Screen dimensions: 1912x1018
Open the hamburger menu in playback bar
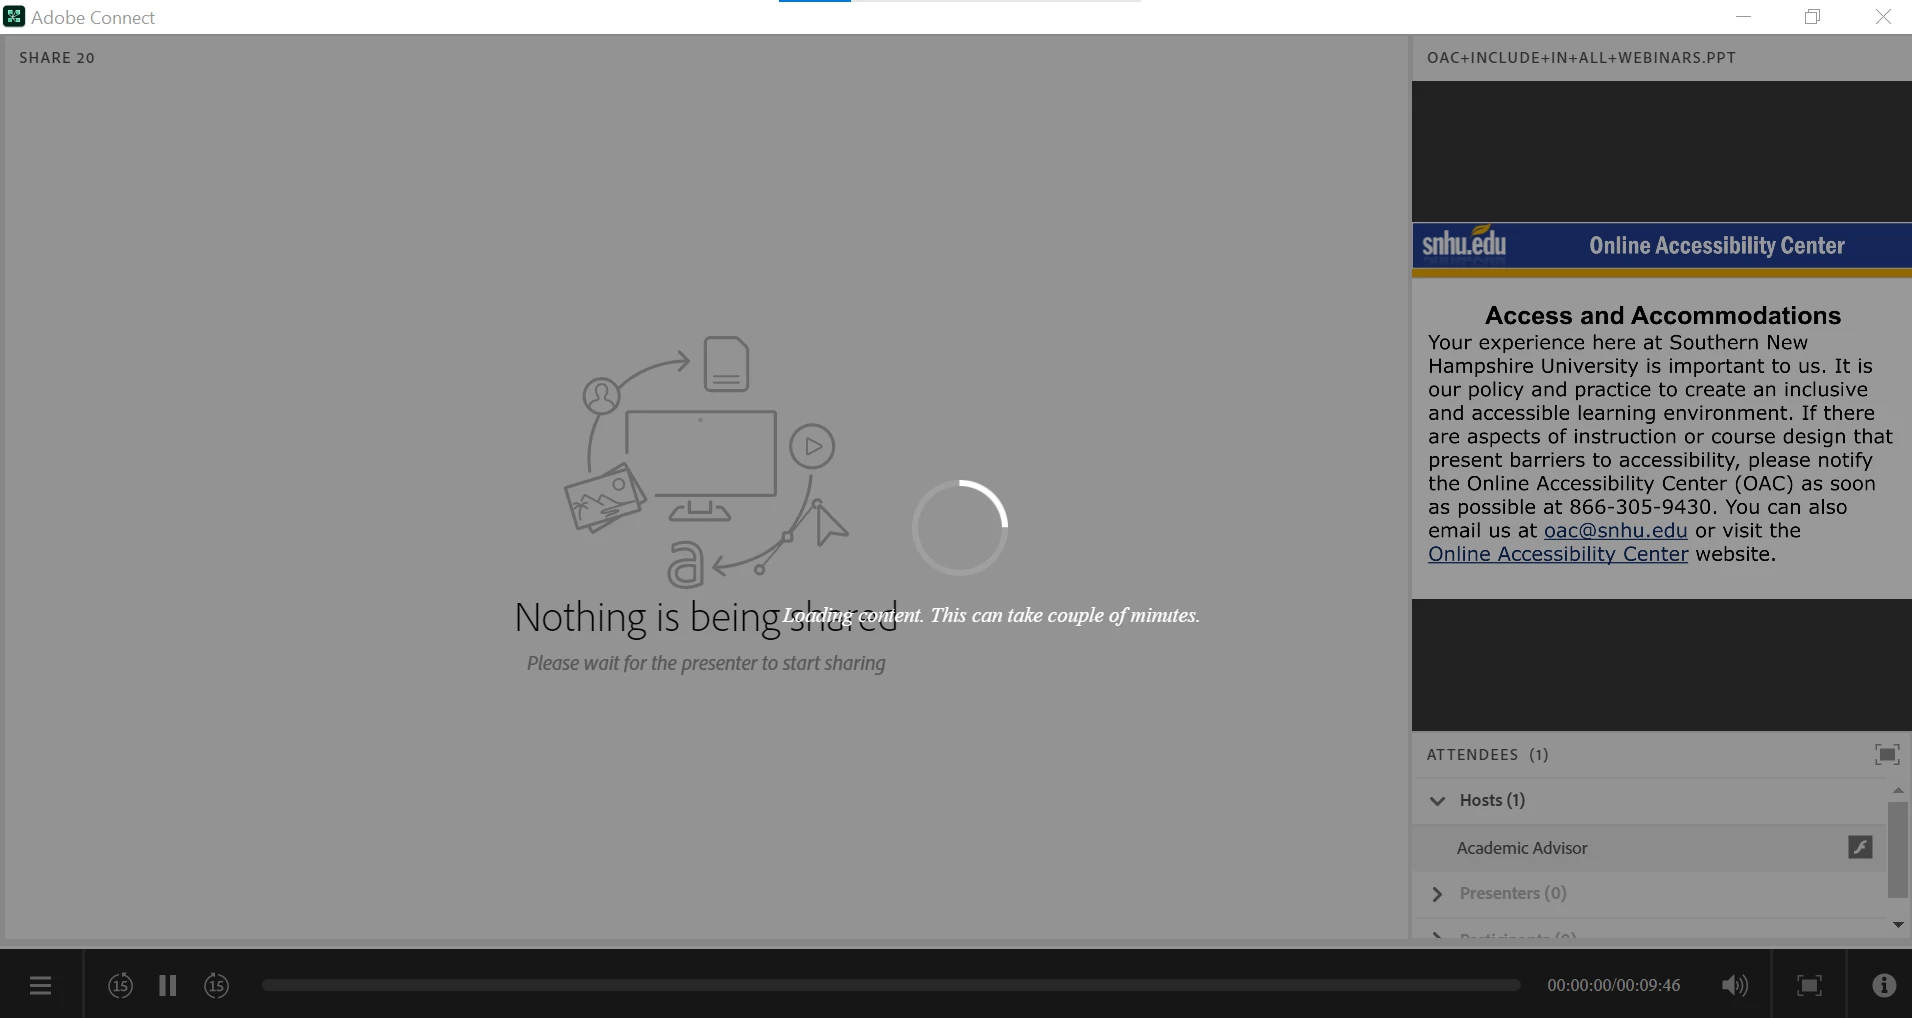[40, 986]
